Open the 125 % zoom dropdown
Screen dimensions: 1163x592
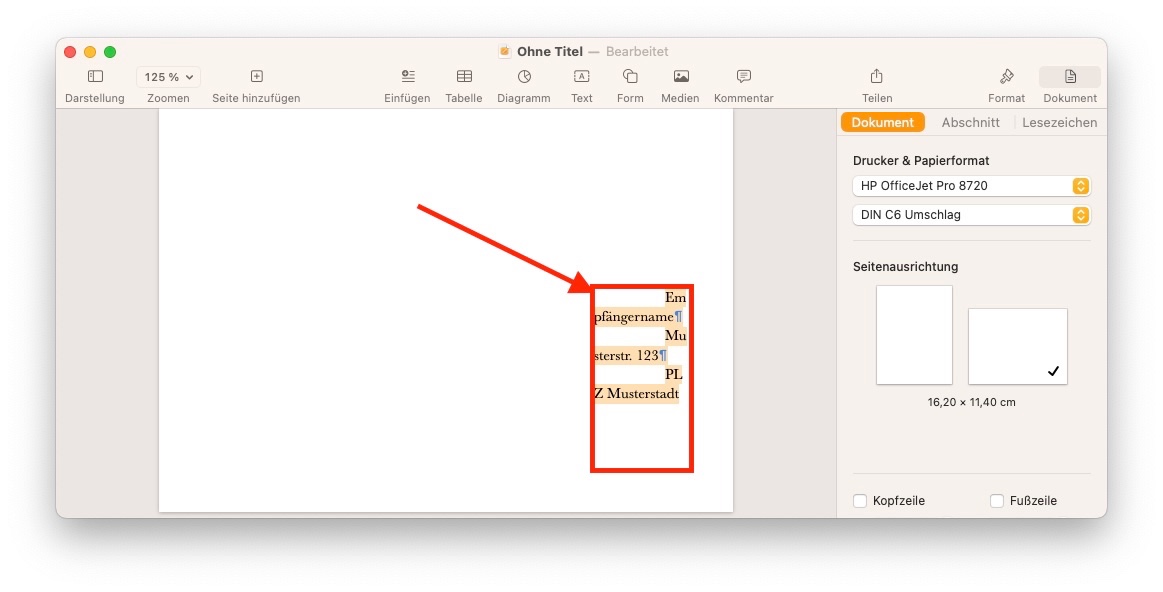point(168,77)
